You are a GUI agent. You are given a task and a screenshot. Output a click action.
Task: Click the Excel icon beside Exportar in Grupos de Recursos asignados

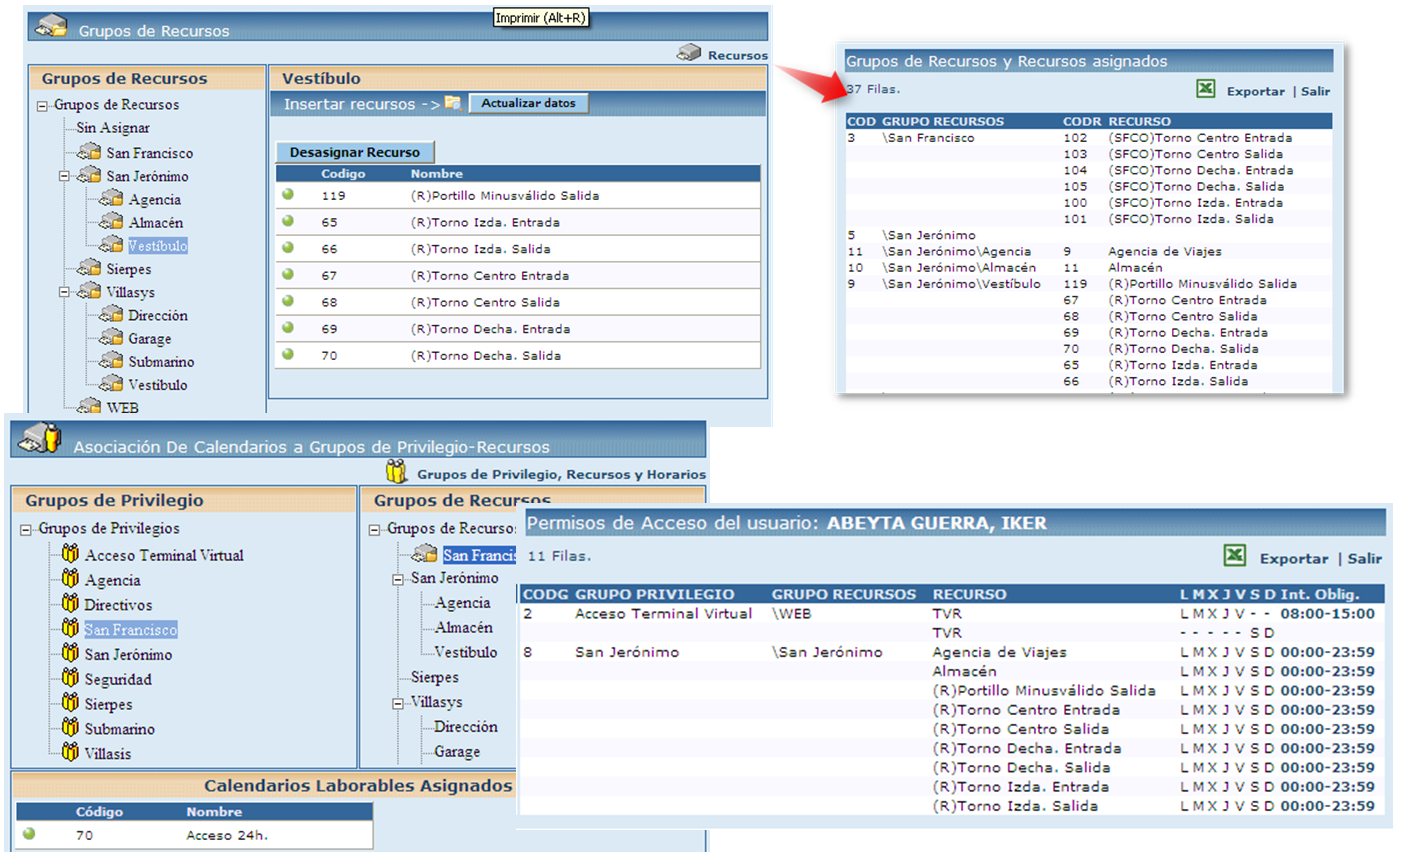coord(1206,90)
